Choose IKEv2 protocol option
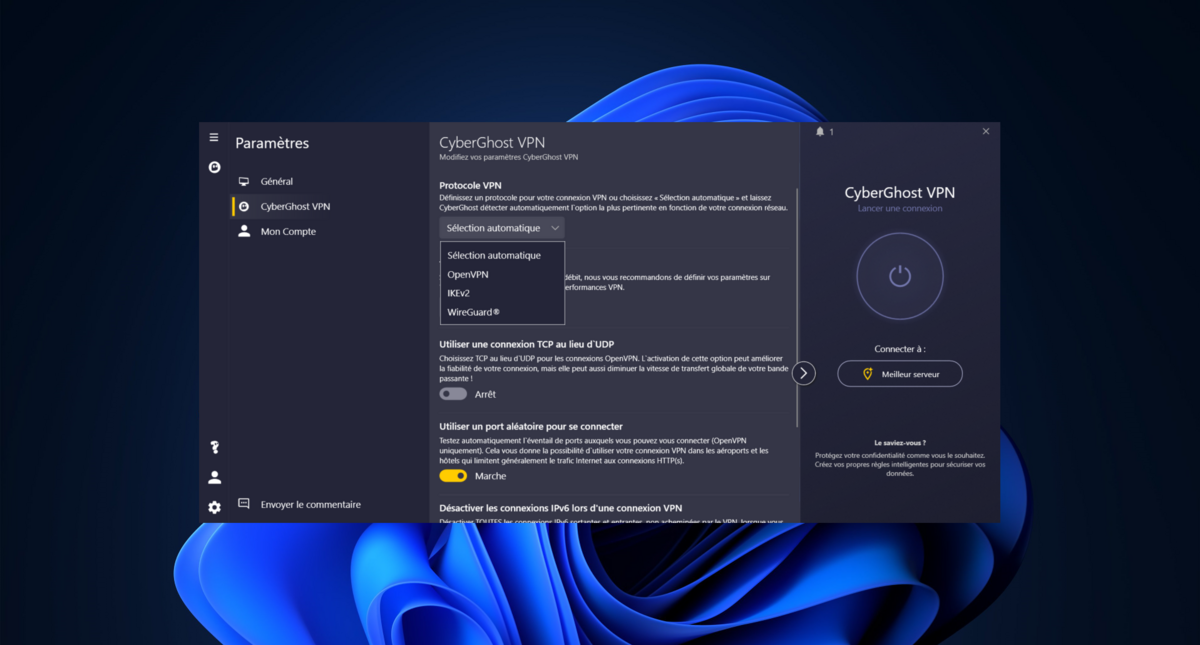1200x645 pixels. (x=502, y=293)
